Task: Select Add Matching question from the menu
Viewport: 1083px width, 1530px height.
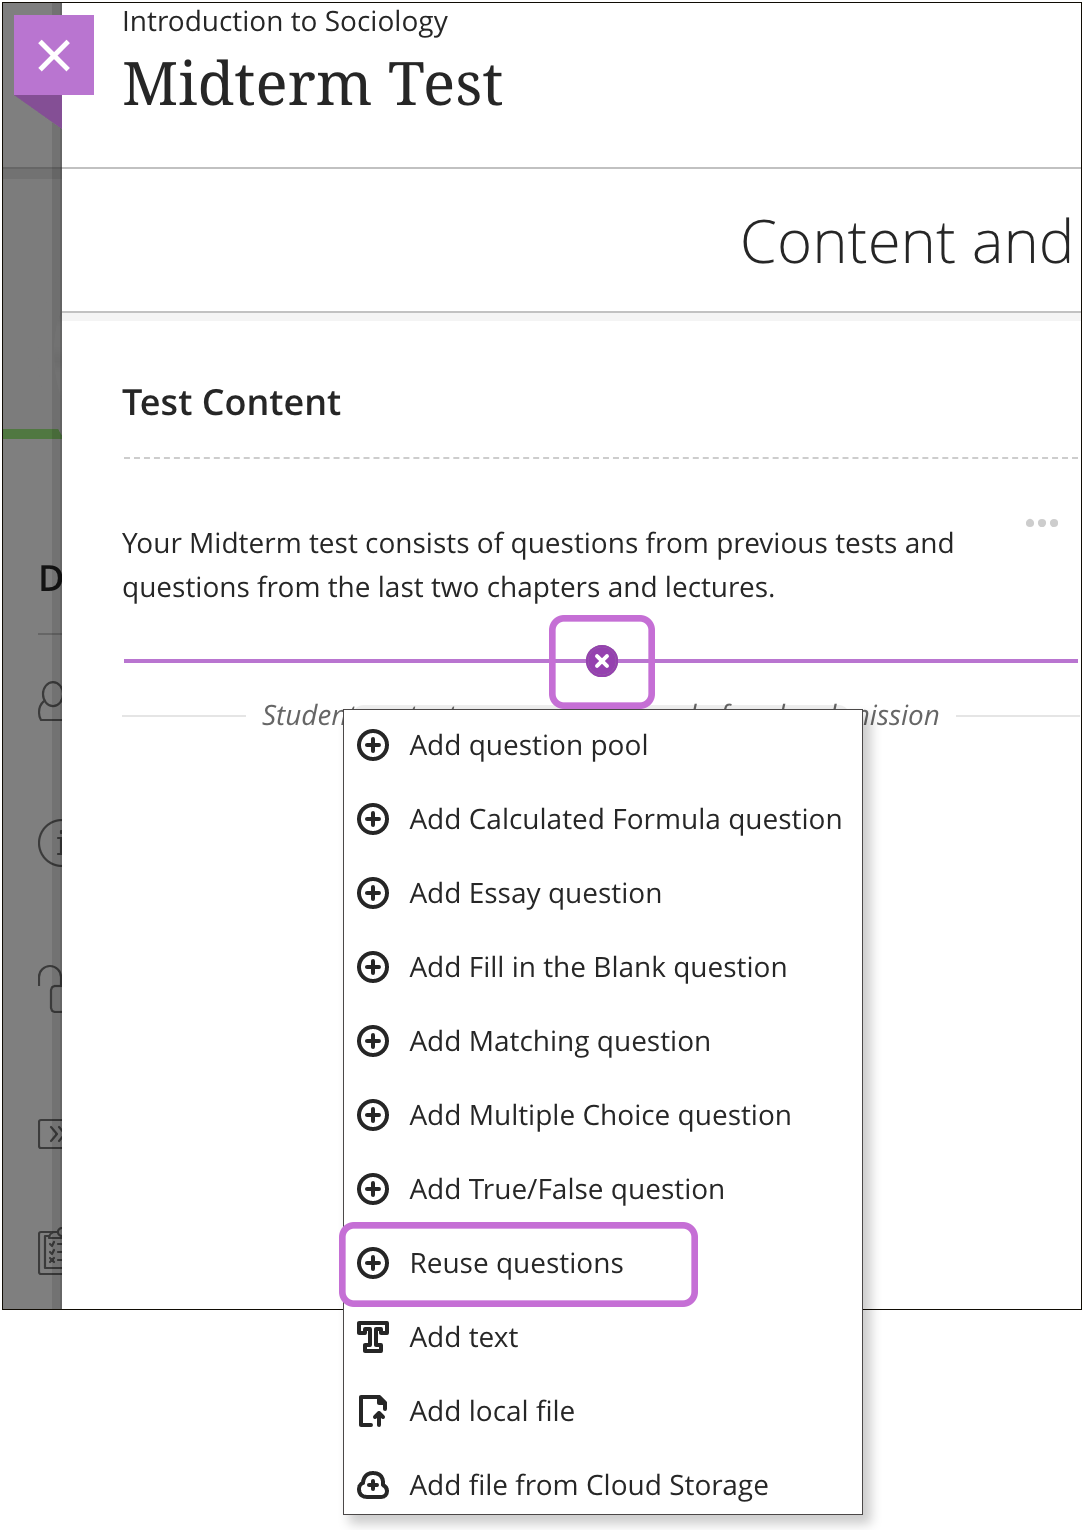Action: [x=559, y=1041]
